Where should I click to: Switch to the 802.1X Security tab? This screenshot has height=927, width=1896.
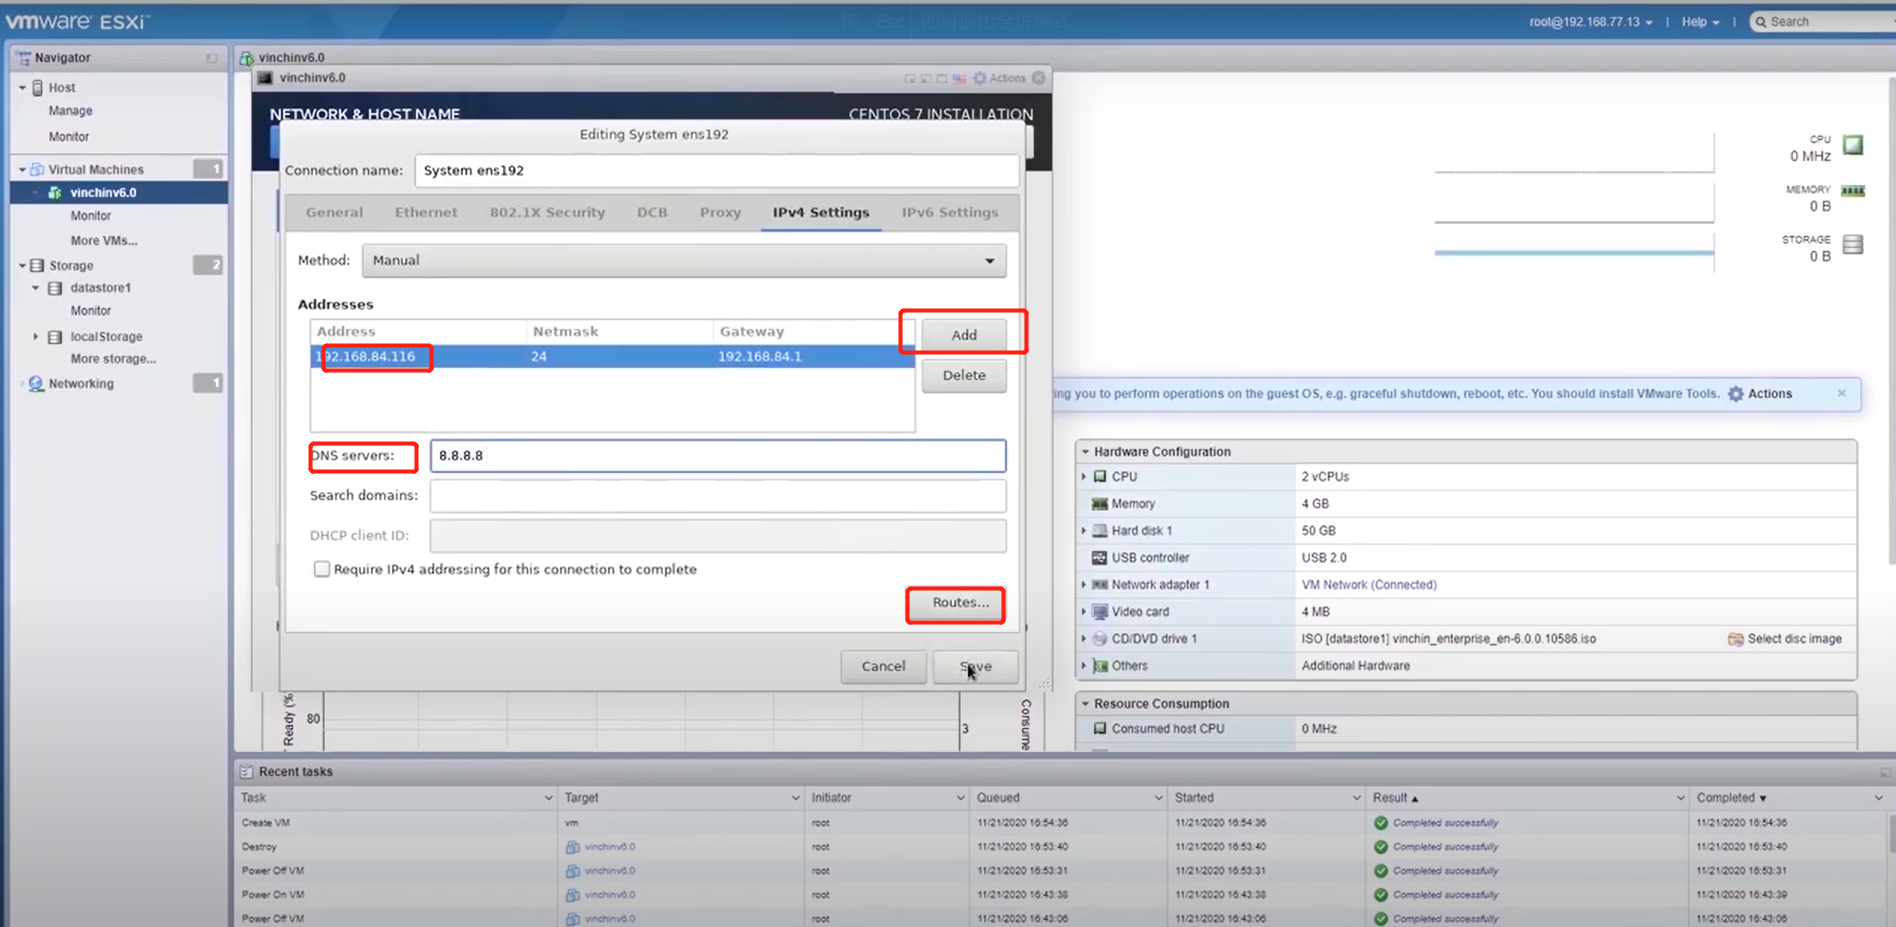click(x=547, y=212)
